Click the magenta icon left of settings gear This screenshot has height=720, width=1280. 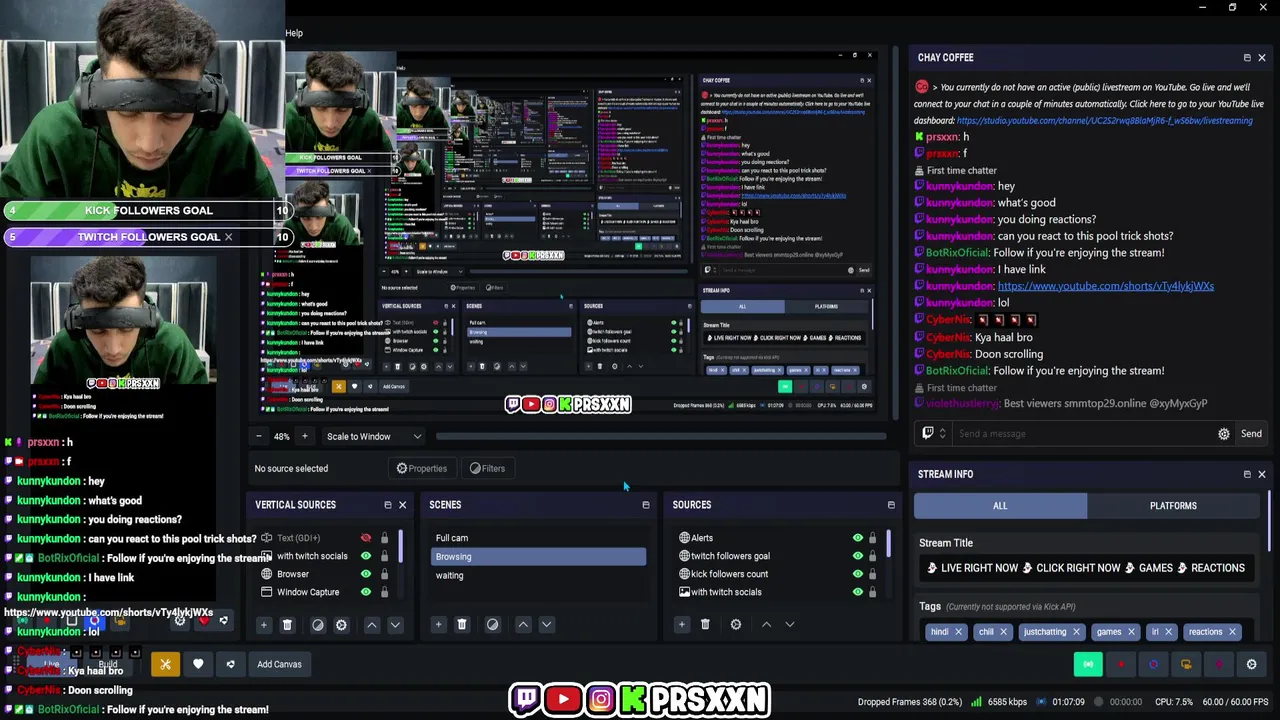click(1218, 664)
